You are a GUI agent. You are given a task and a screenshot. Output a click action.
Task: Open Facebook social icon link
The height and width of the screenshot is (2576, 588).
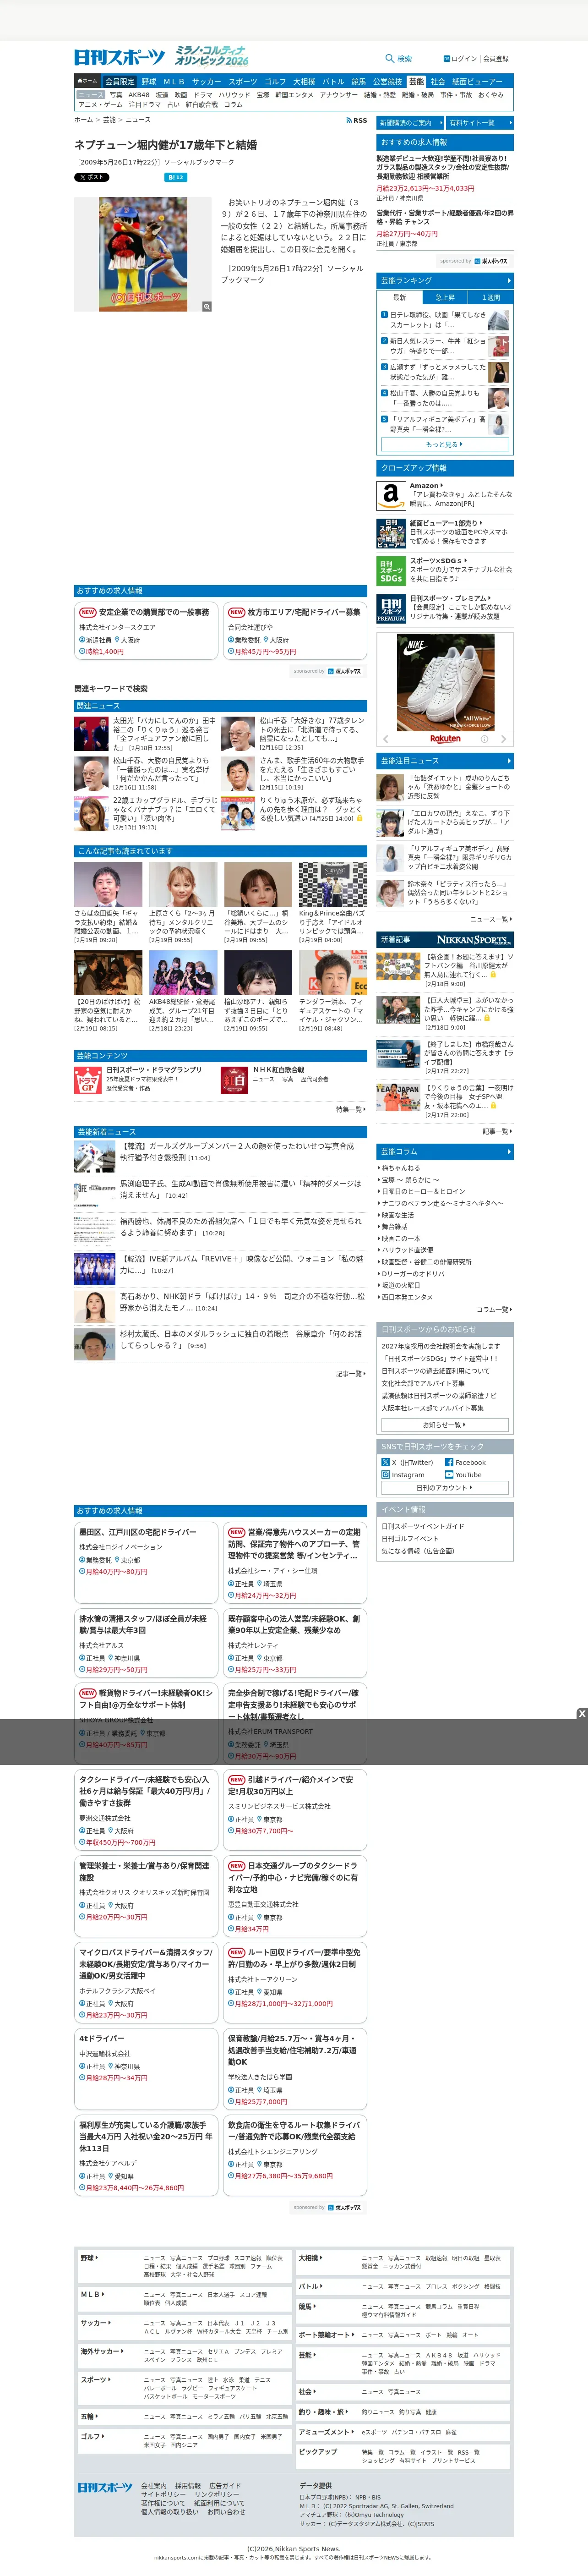click(x=449, y=1462)
